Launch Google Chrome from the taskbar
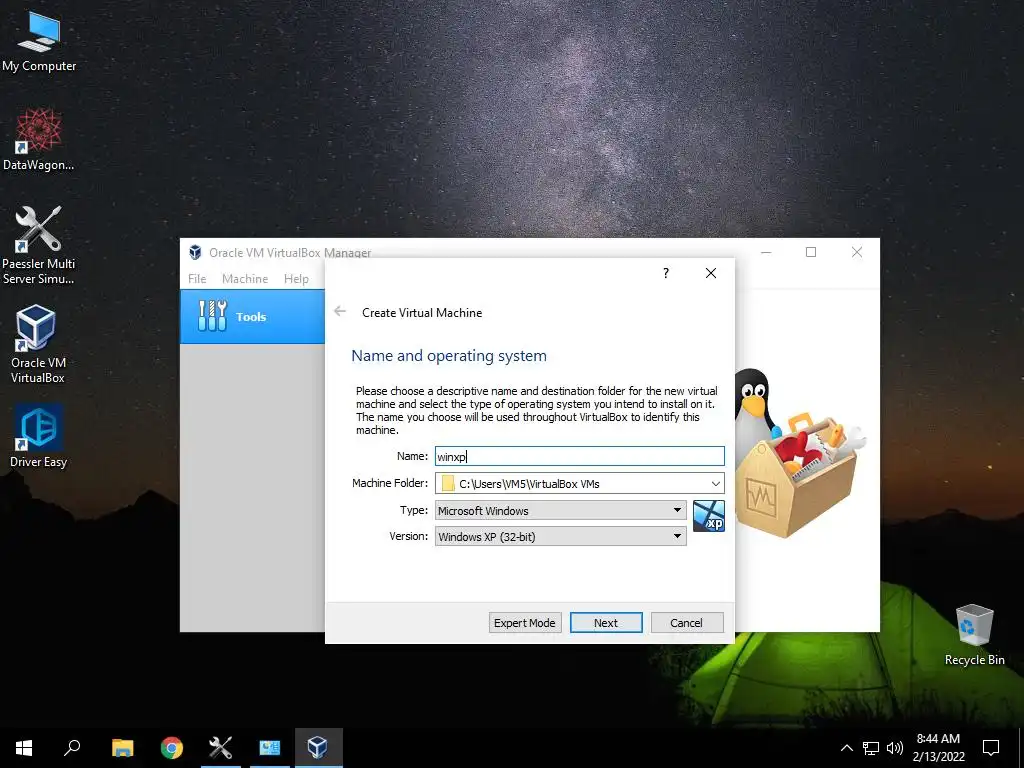The image size is (1024, 768). 172,748
